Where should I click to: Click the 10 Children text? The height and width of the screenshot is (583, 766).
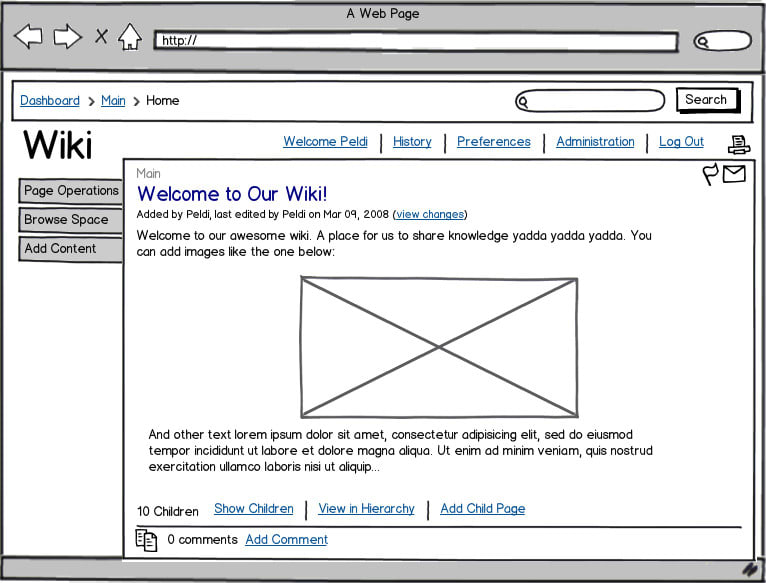click(168, 512)
